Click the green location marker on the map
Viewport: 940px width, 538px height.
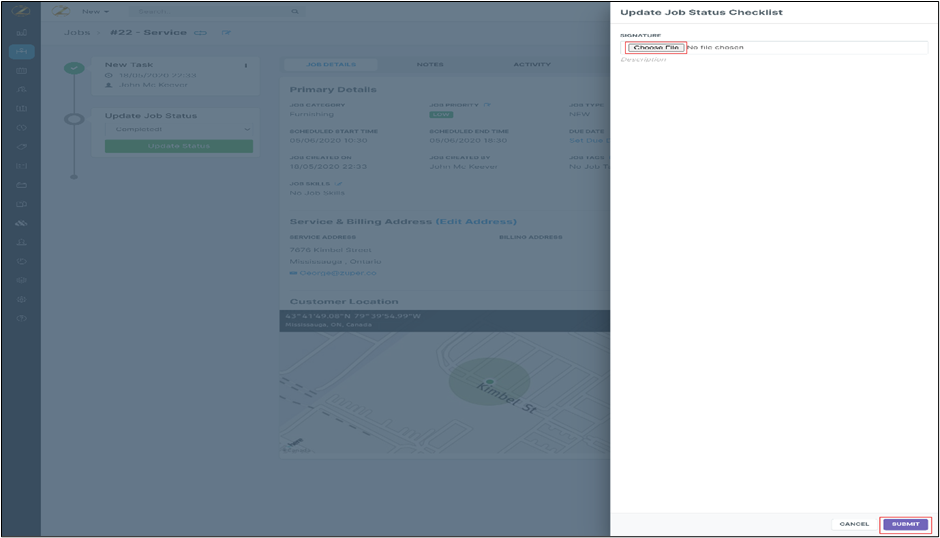490,381
